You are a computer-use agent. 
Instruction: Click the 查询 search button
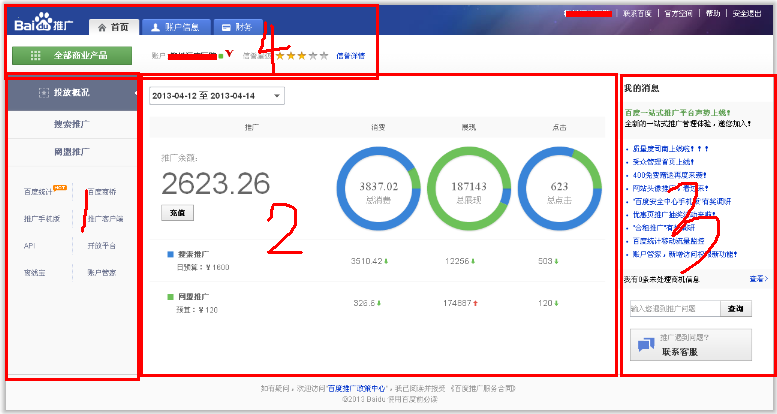[x=735, y=308]
